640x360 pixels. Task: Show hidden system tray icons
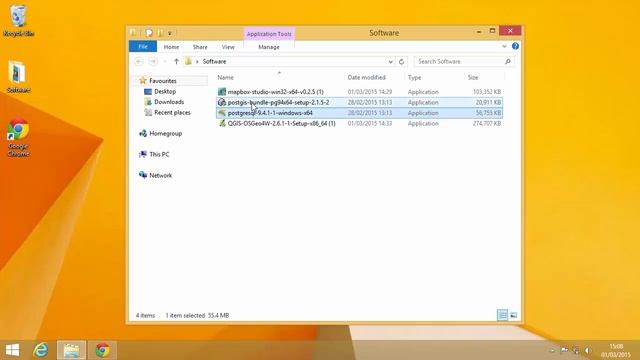552,350
